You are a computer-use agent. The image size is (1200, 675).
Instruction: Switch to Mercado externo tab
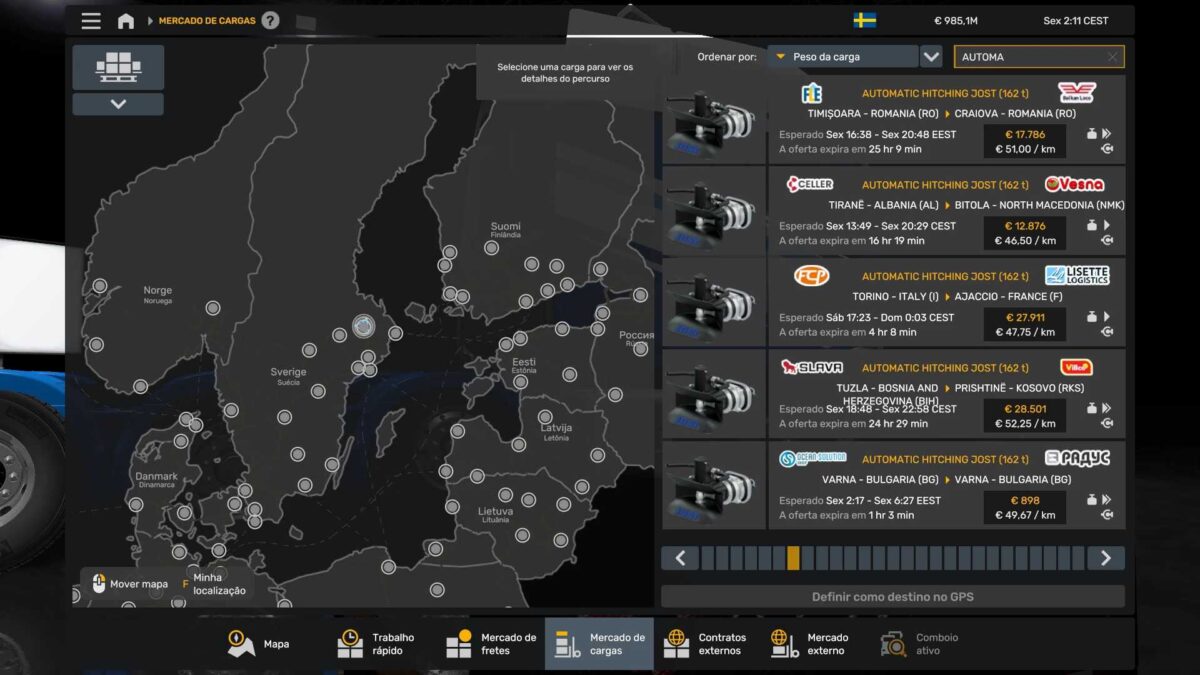[811, 644]
